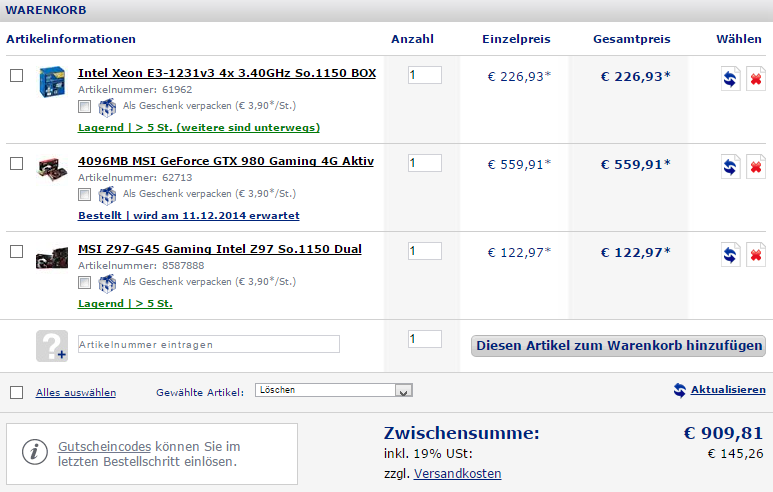
Task: Focus quantity field for GTX 980
Action: pos(424,163)
